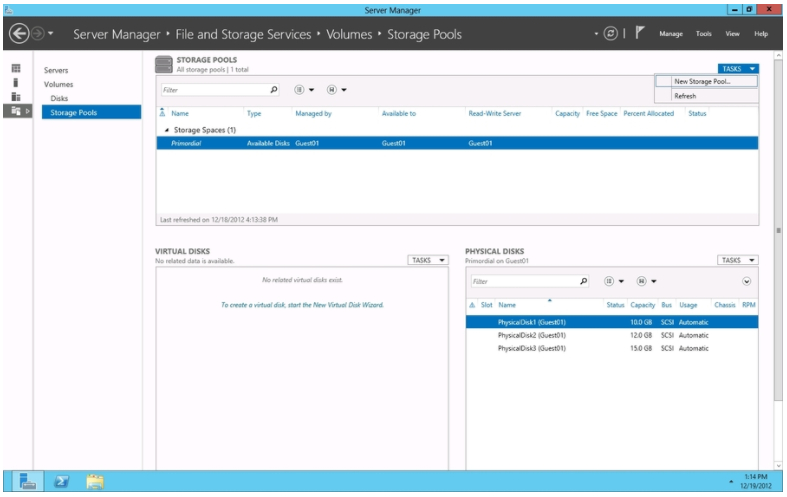
Task: Click File and Storage Services breadcrumb
Action: (243, 34)
